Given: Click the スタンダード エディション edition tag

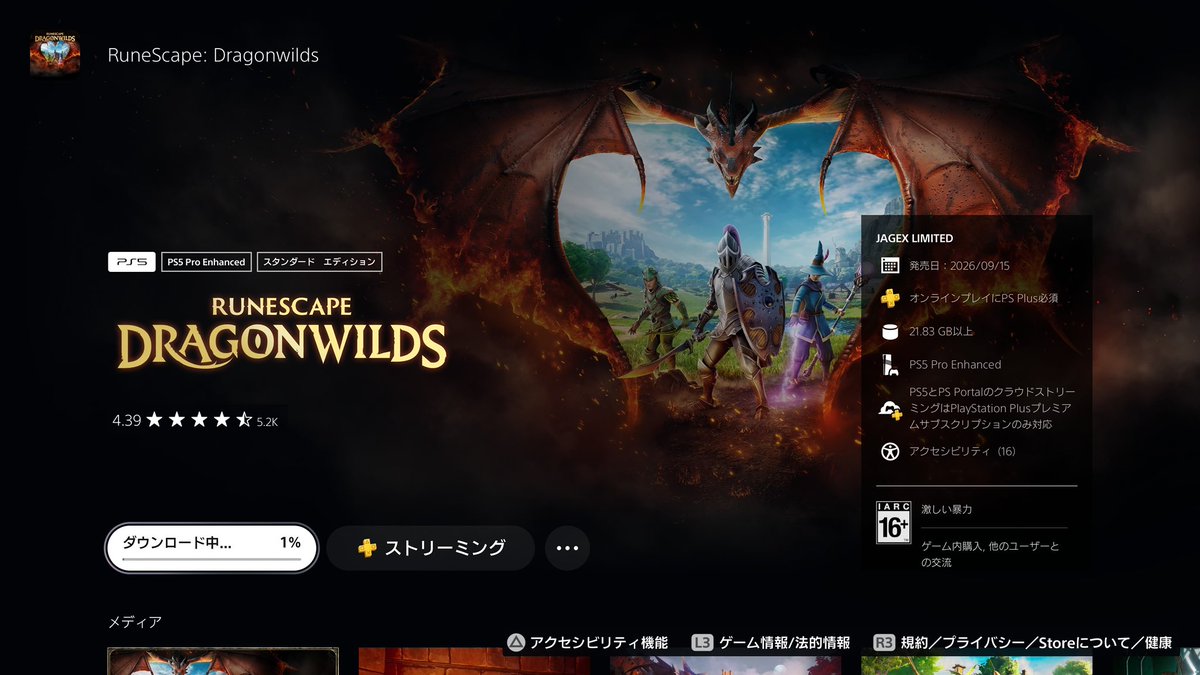Looking at the screenshot, I should coord(319,262).
